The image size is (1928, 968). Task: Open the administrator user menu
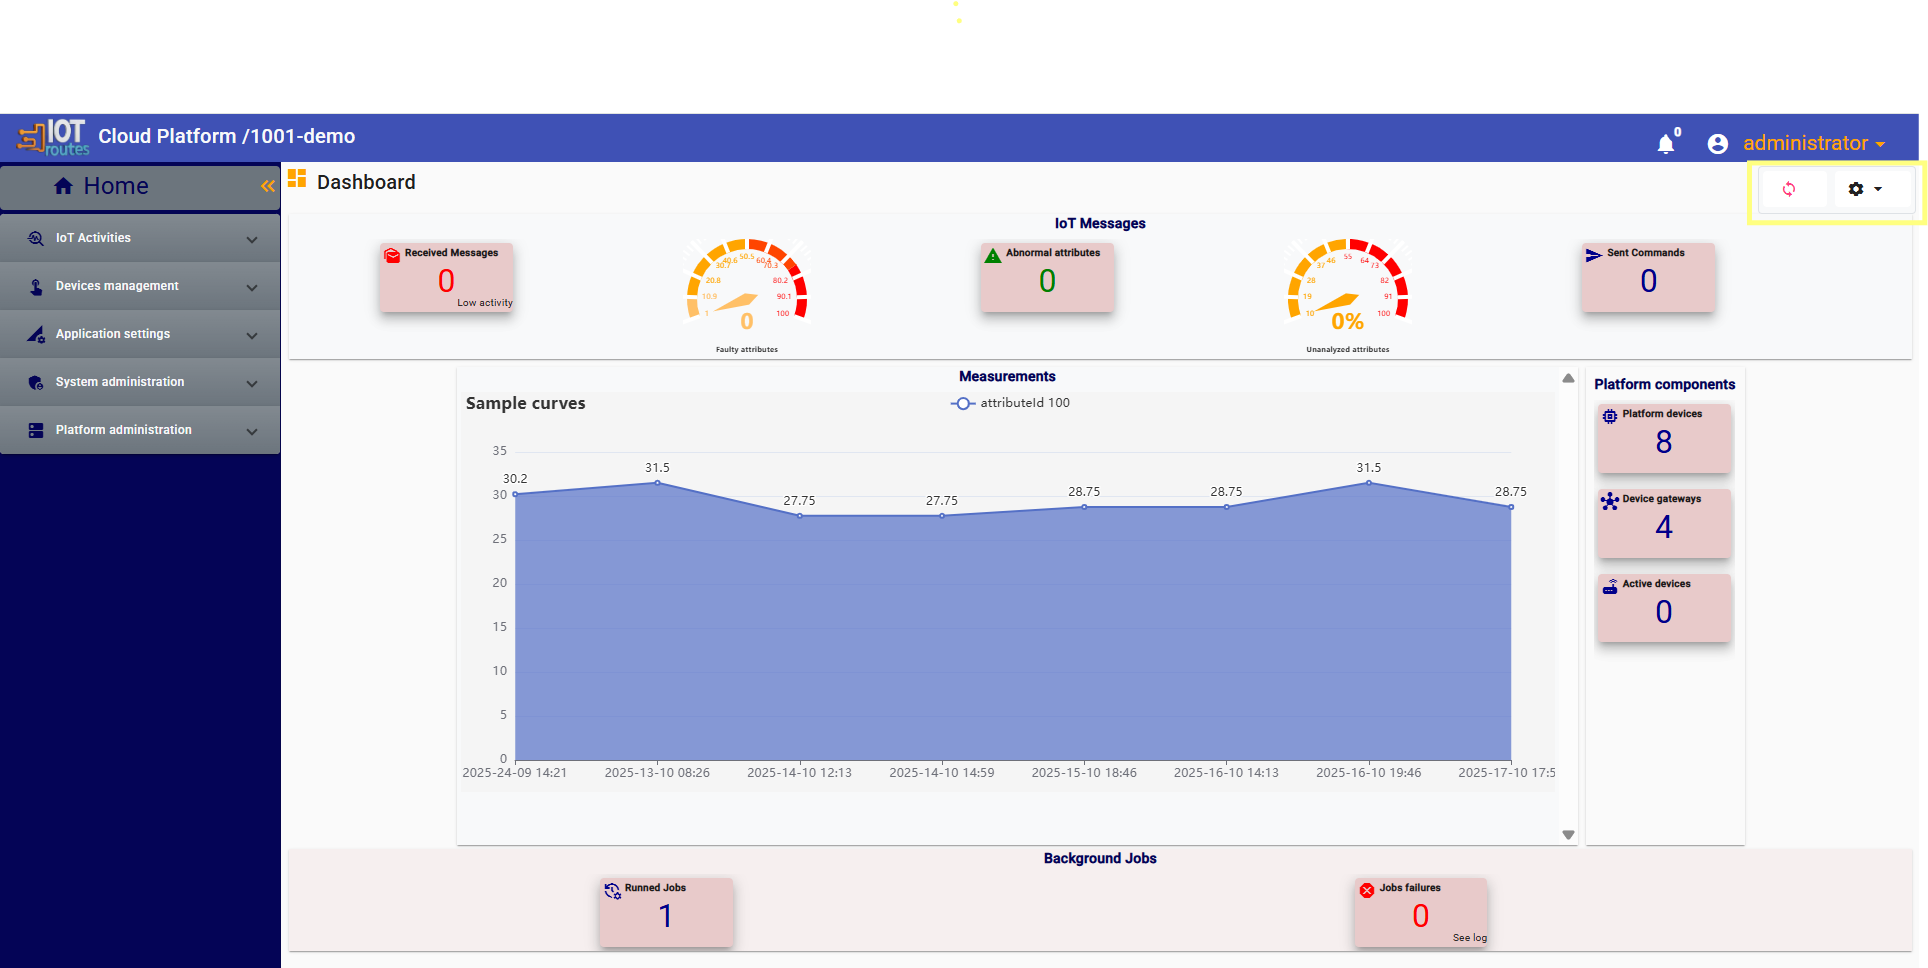click(x=1813, y=143)
